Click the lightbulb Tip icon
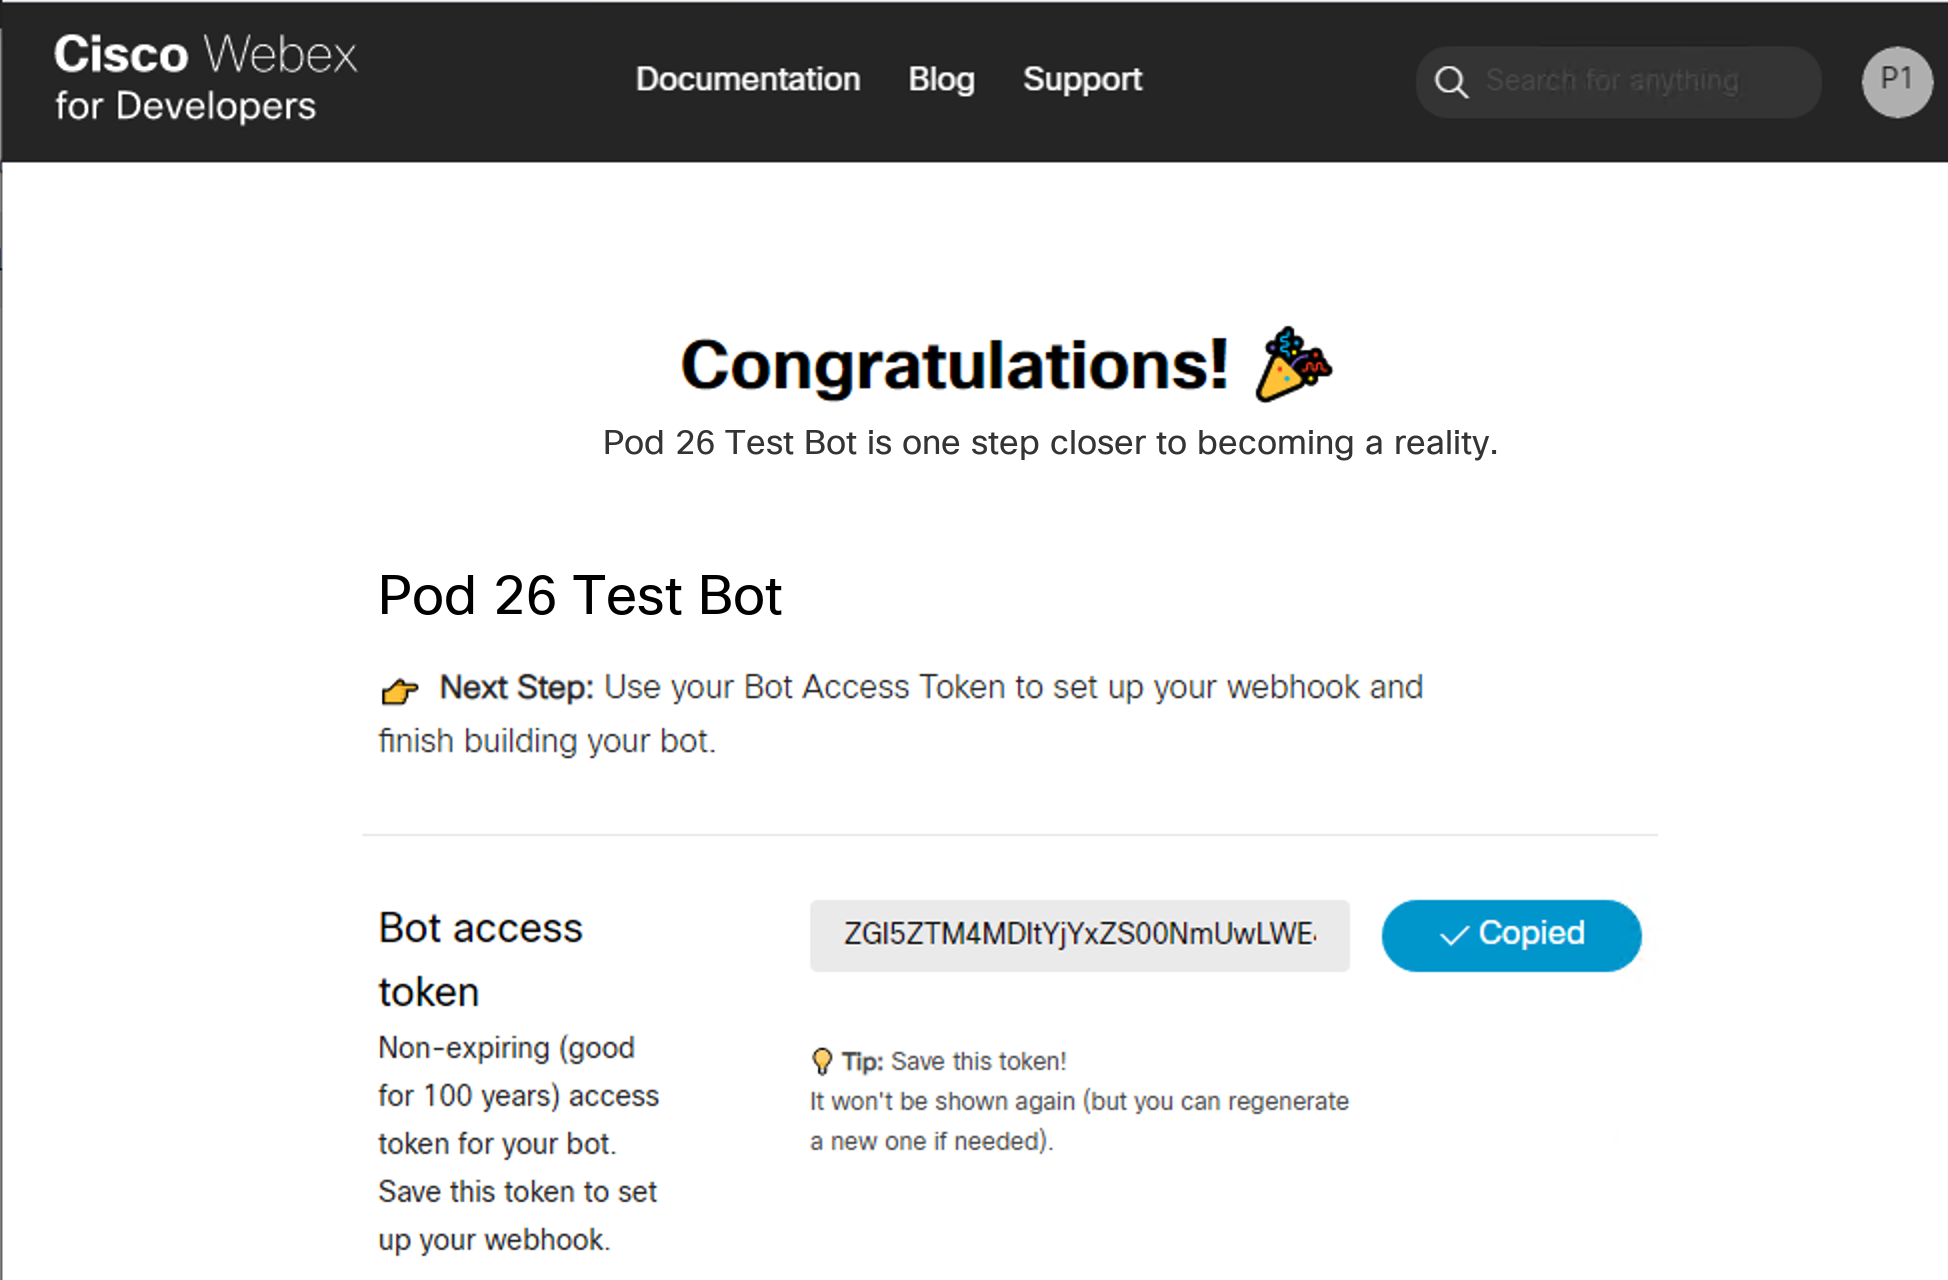 pos(822,1061)
